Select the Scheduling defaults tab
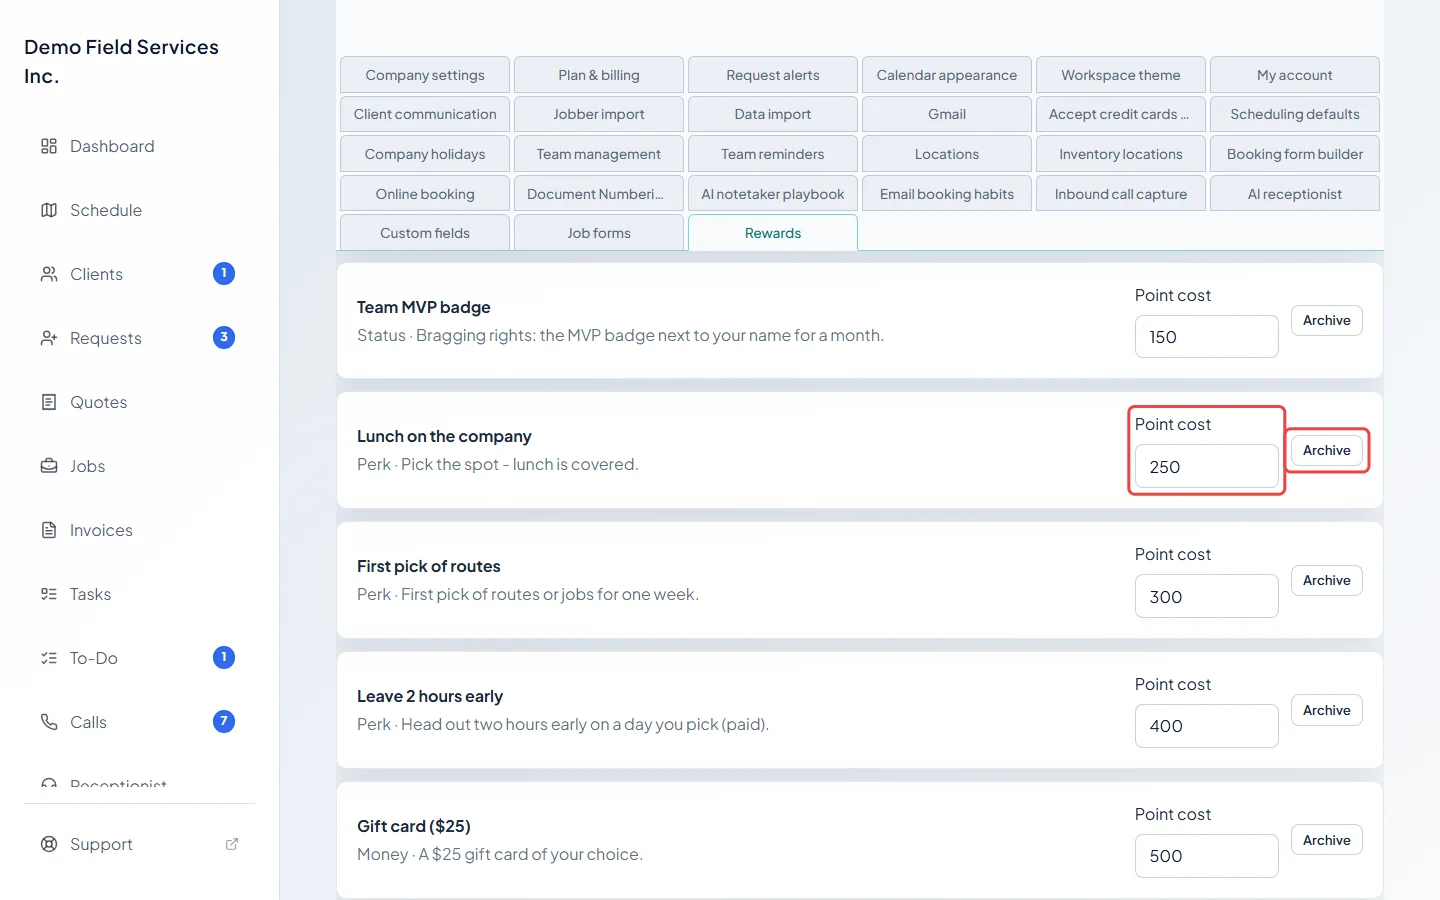 pos(1295,114)
